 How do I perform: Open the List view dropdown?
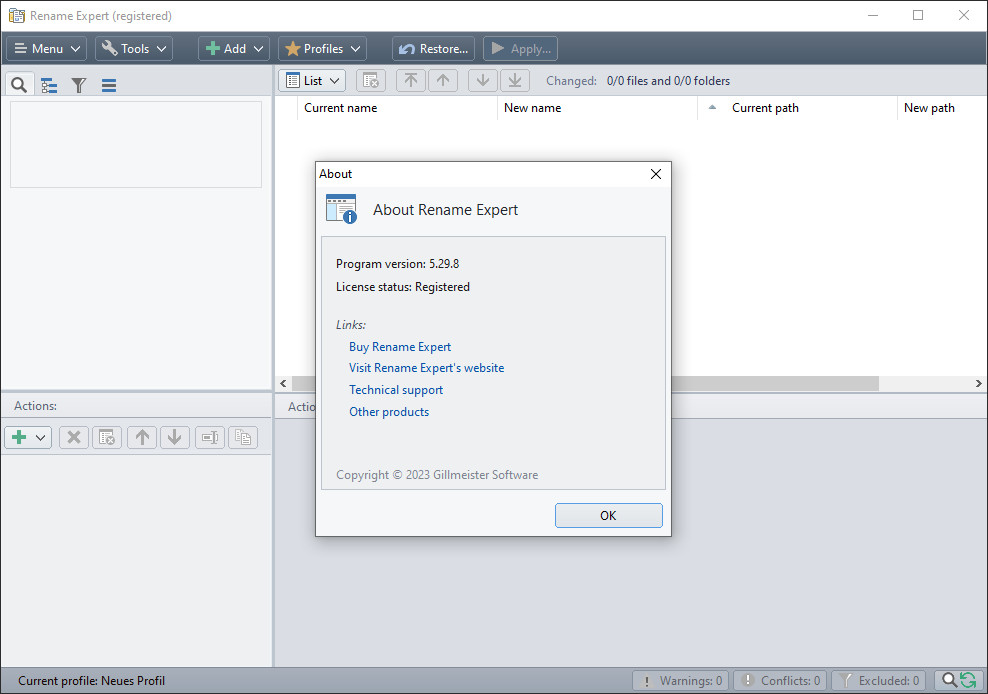312,81
